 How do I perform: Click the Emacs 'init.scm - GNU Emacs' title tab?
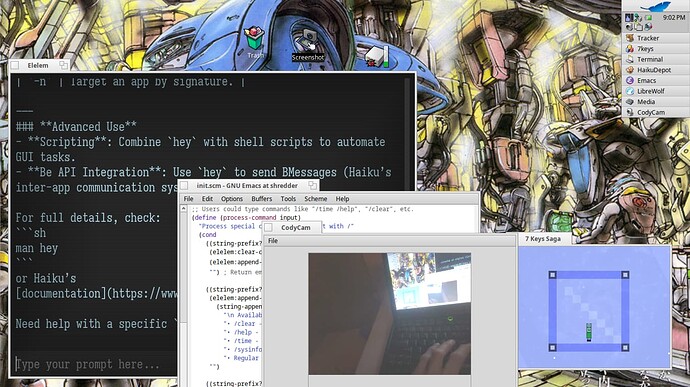[247, 186]
